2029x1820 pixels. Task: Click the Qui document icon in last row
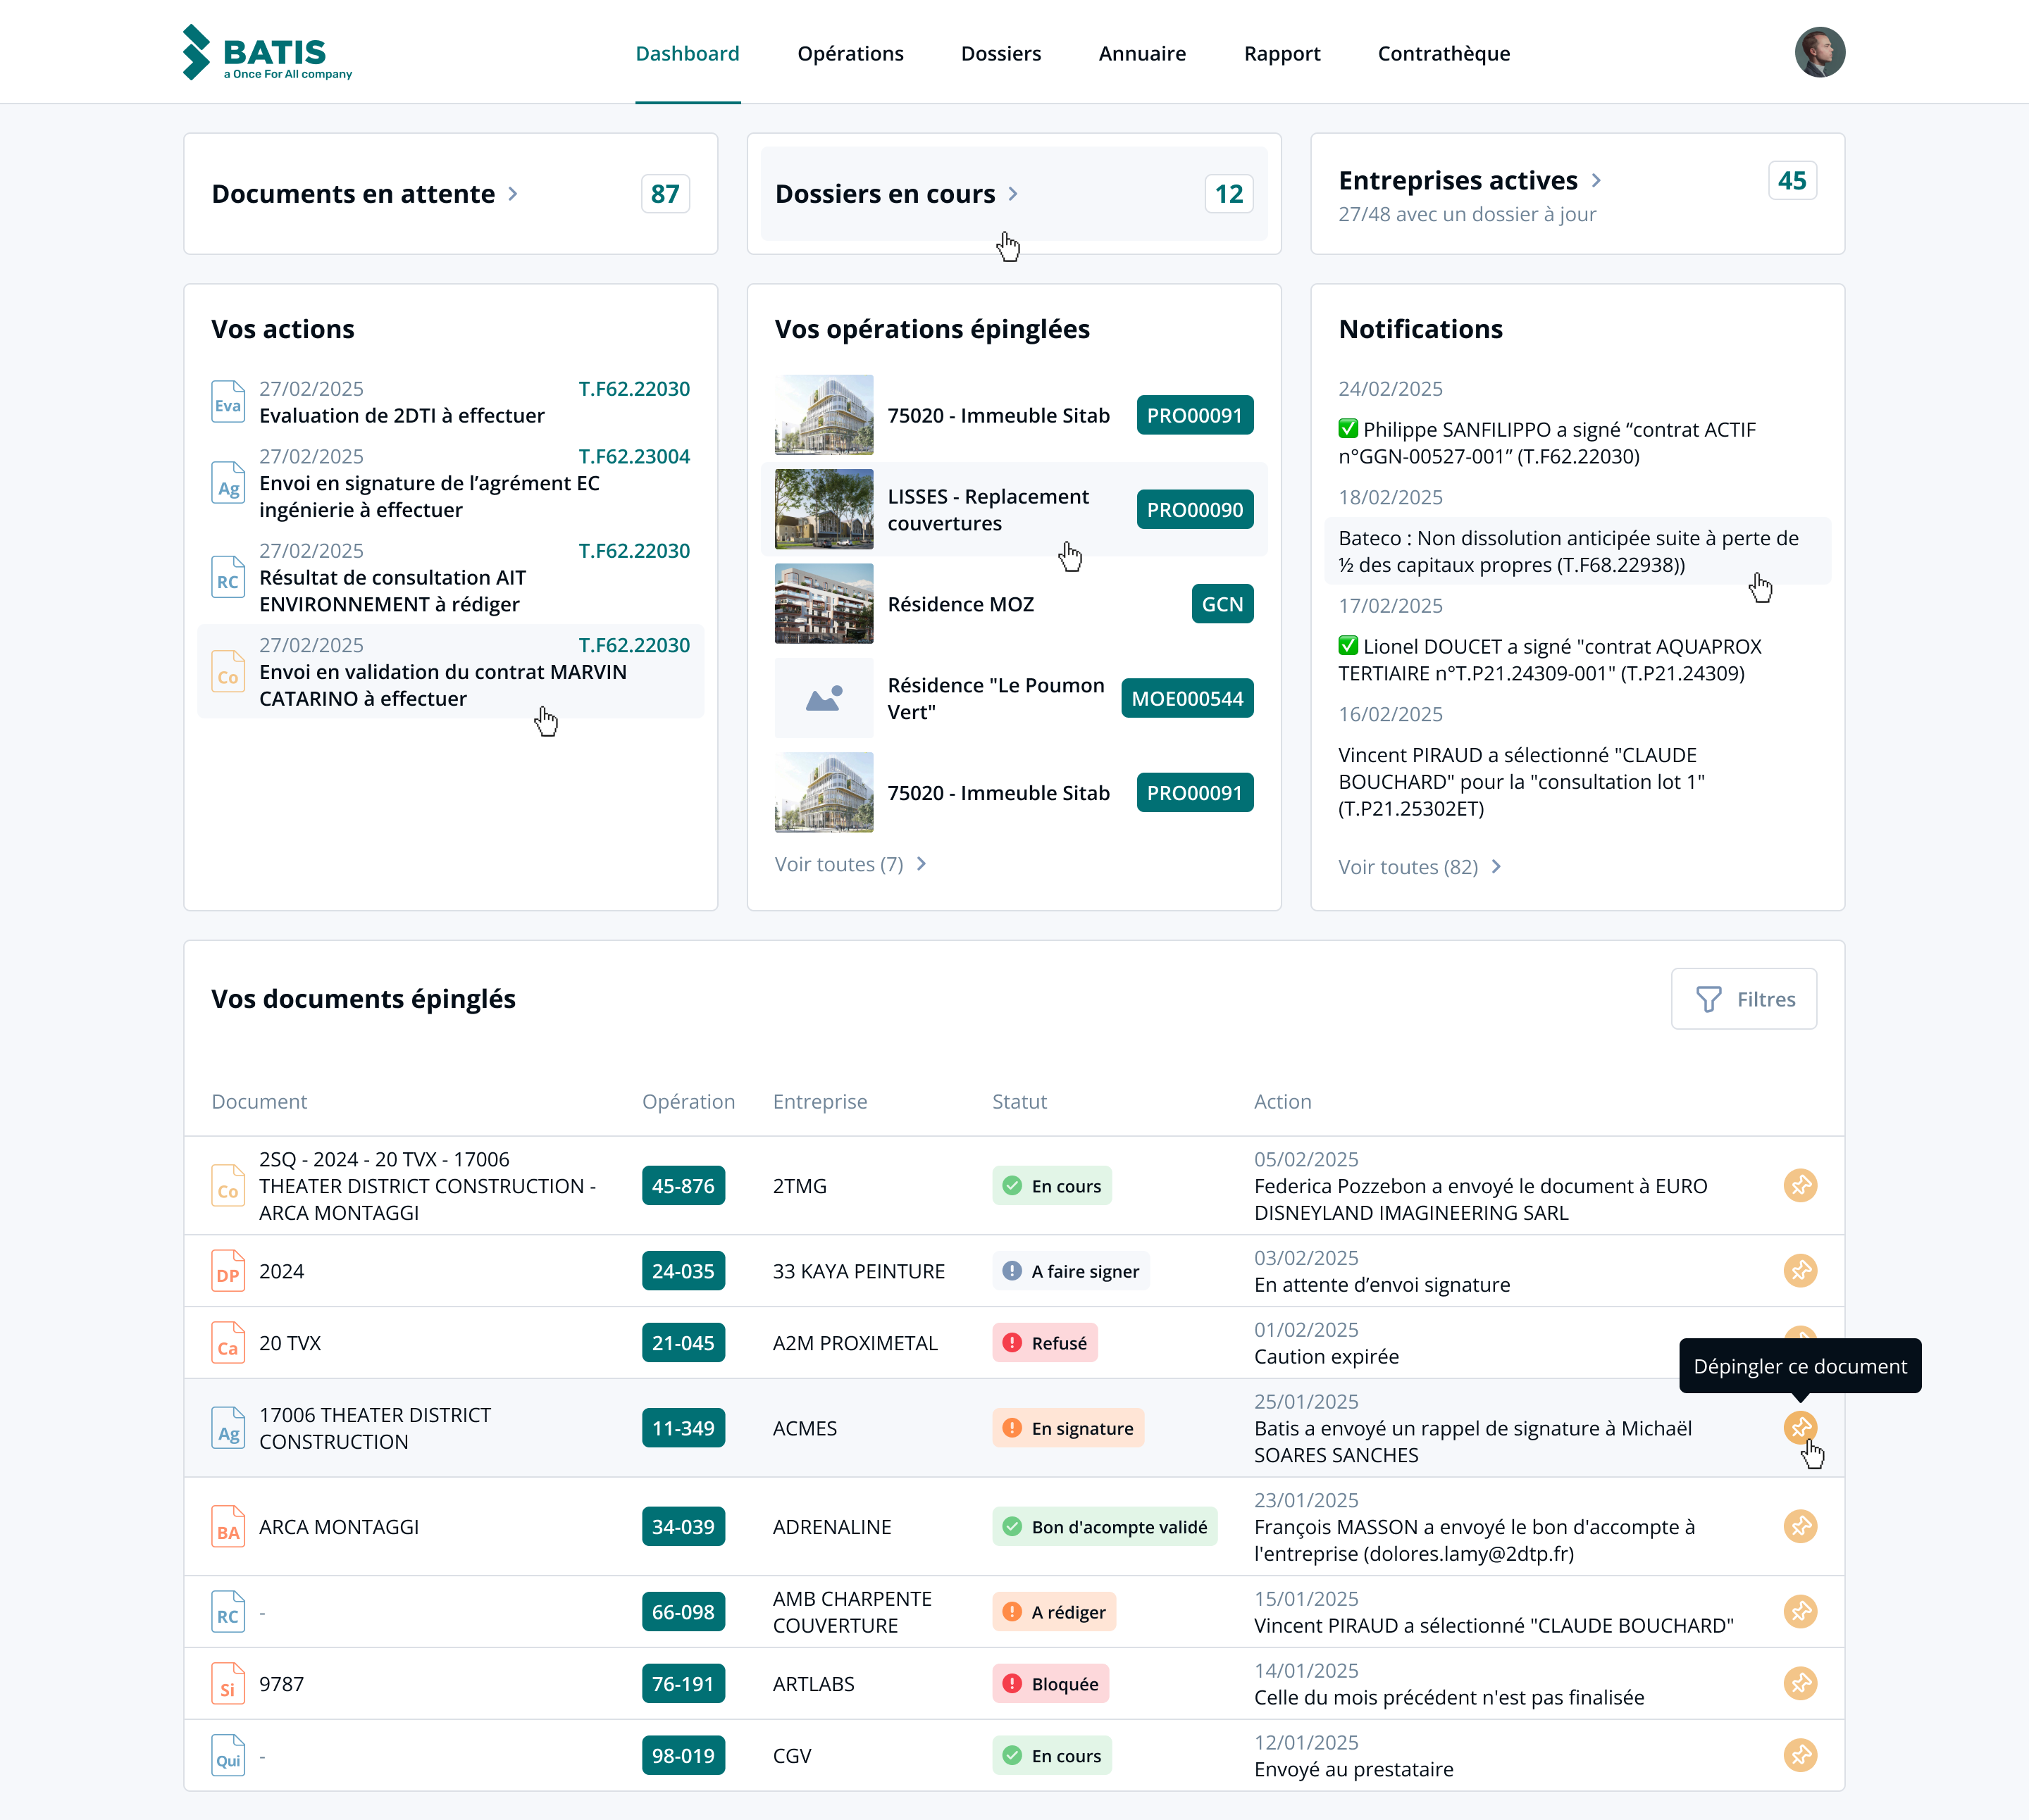[228, 1755]
